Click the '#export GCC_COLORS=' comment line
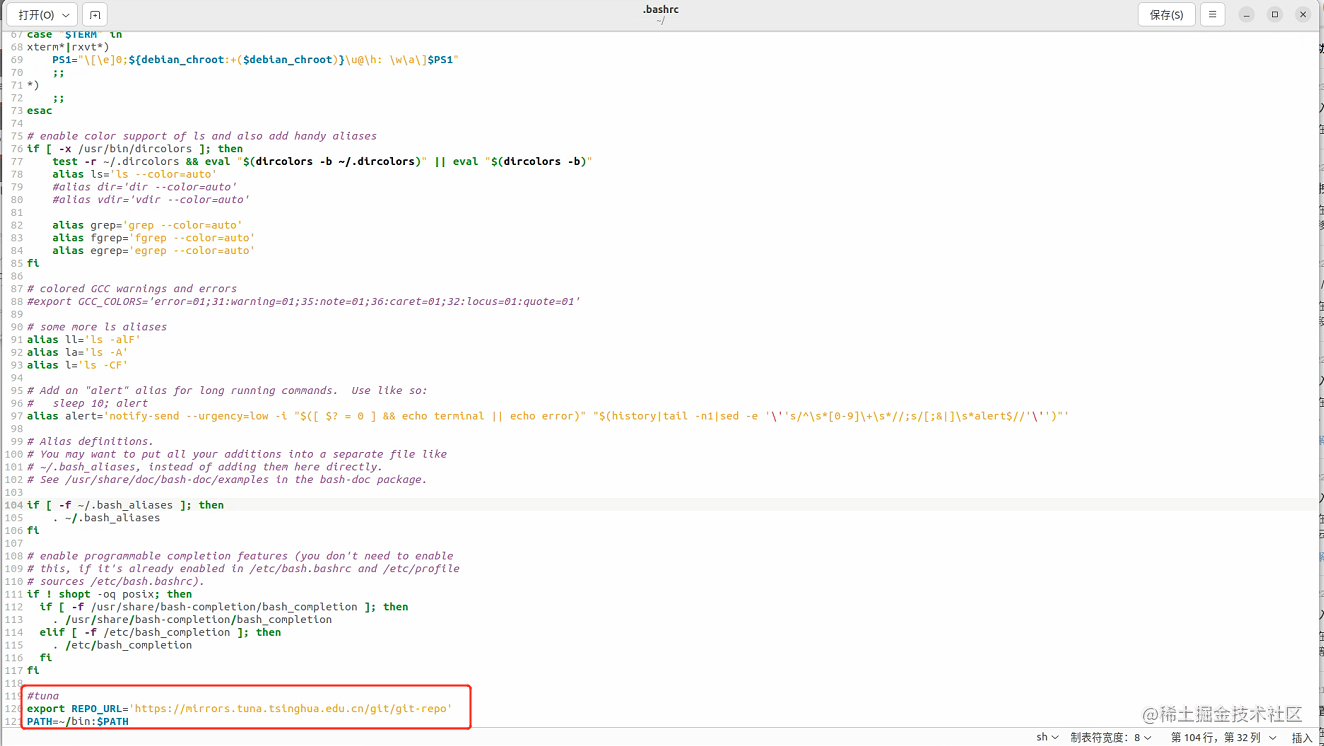The height and width of the screenshot is (746, 1324). click(304, 301)
